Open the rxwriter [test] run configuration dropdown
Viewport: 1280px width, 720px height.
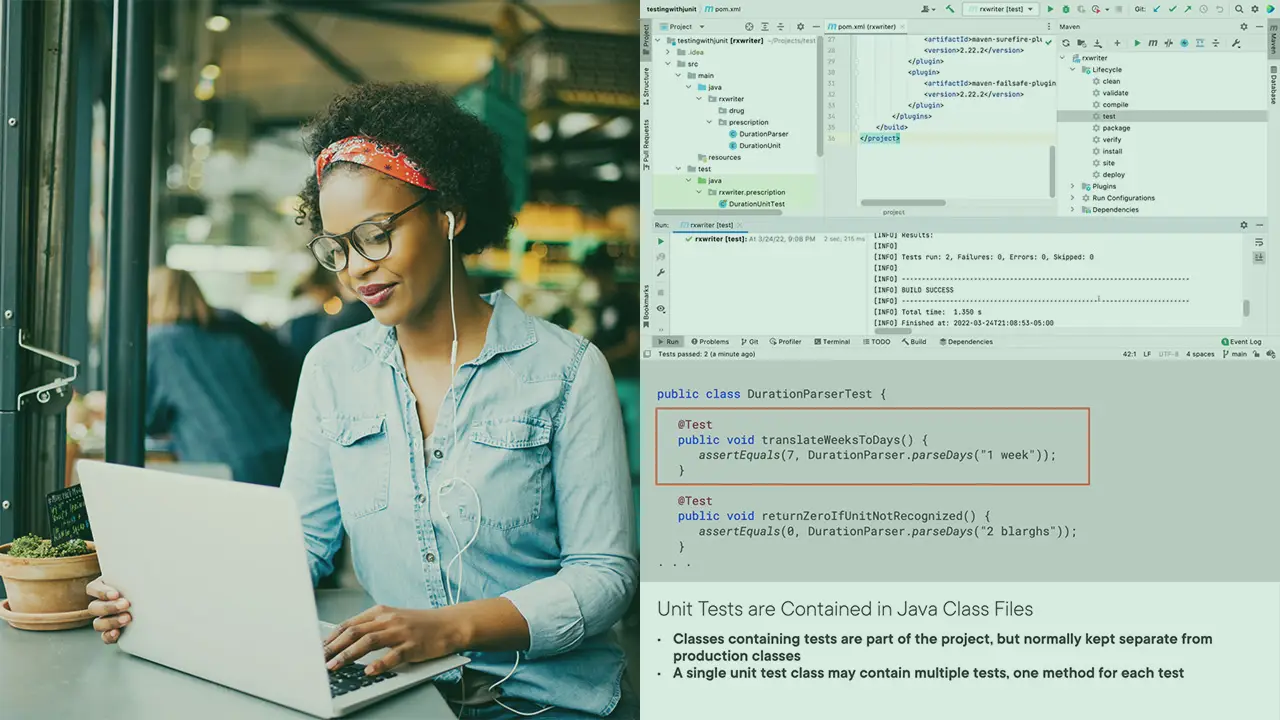(x=999, y=9)
